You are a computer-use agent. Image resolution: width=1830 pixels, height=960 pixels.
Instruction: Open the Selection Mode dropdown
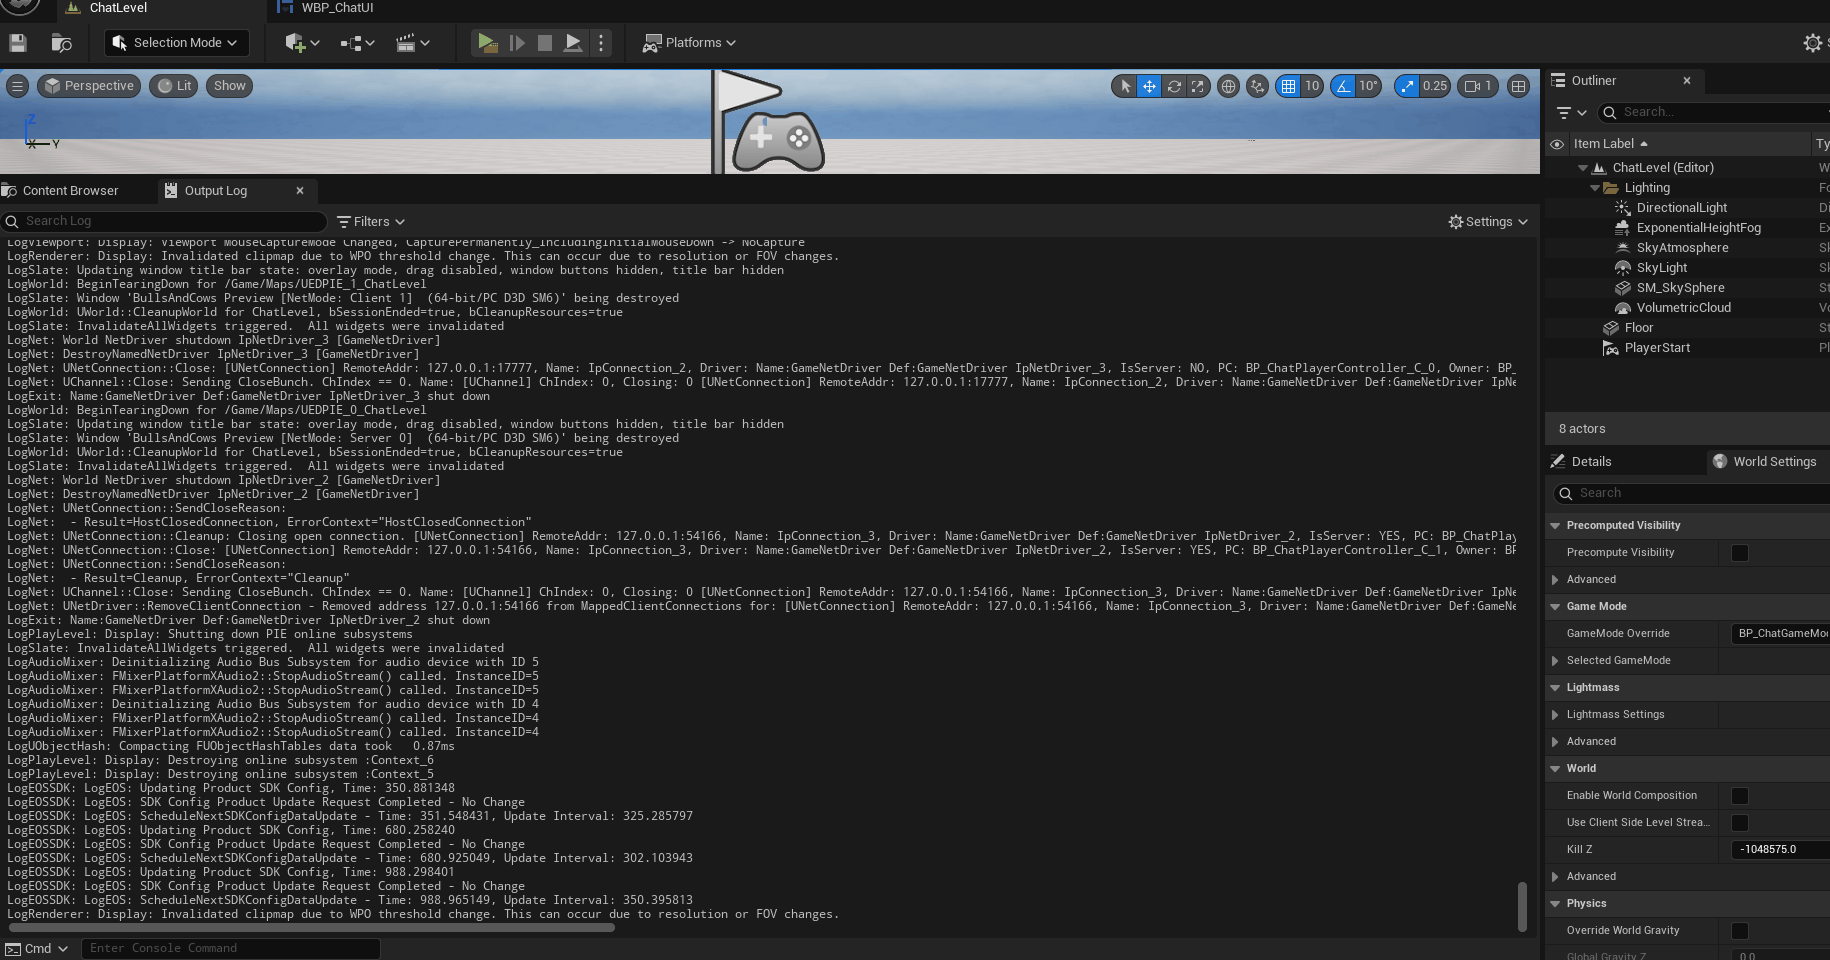coord(176,43)
